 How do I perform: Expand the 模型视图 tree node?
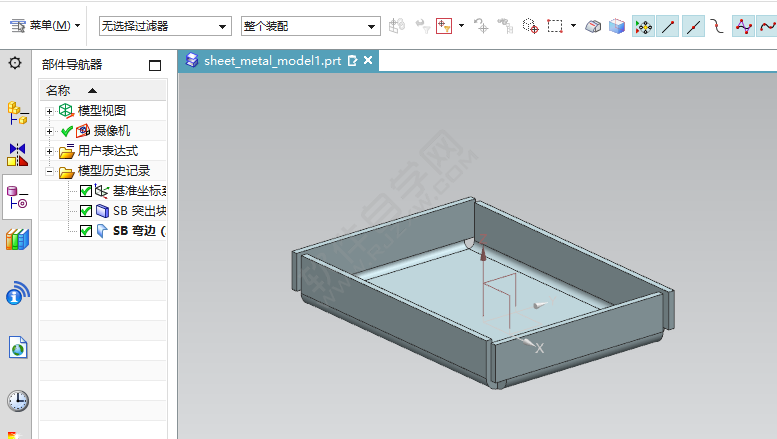(x=50, y=111)
